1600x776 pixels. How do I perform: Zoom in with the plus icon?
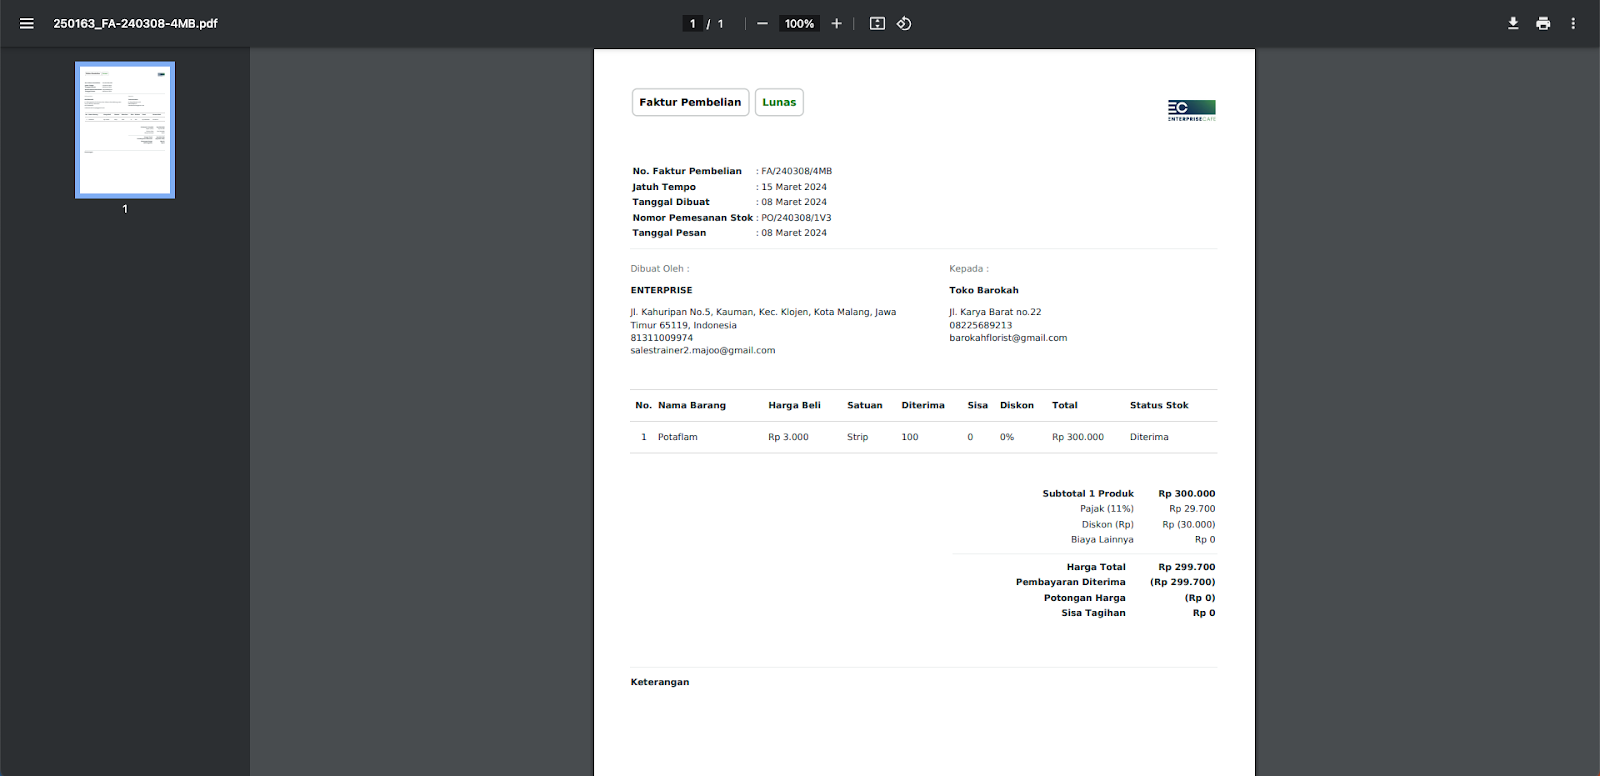(836, 23)
